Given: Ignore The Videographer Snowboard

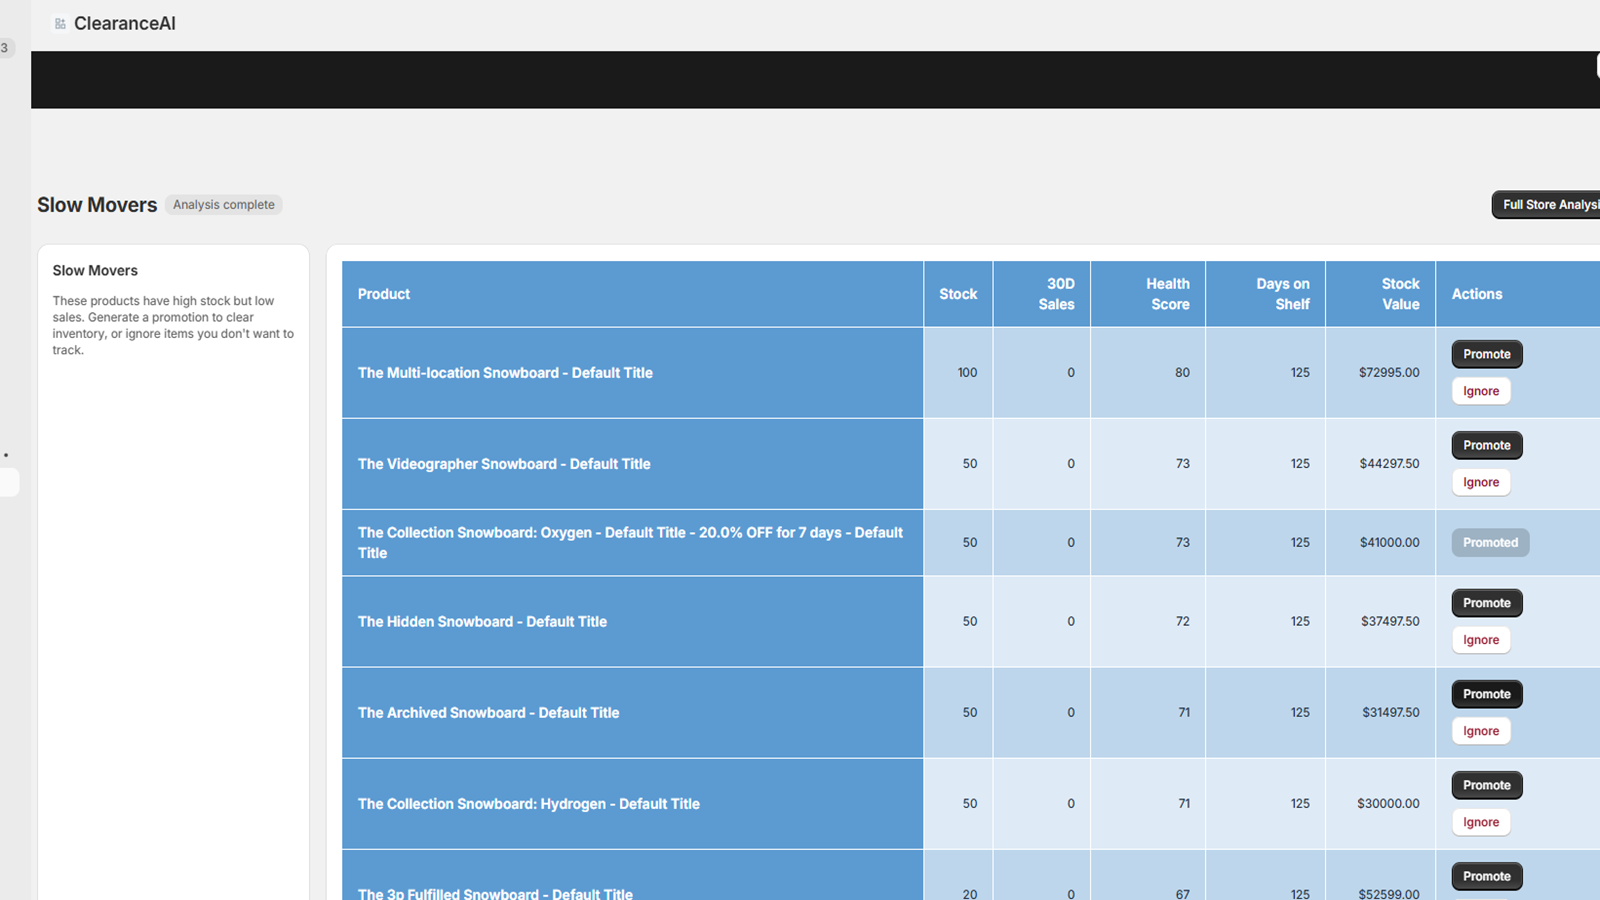Looking at the screenshot, I should click(1481, 482).
